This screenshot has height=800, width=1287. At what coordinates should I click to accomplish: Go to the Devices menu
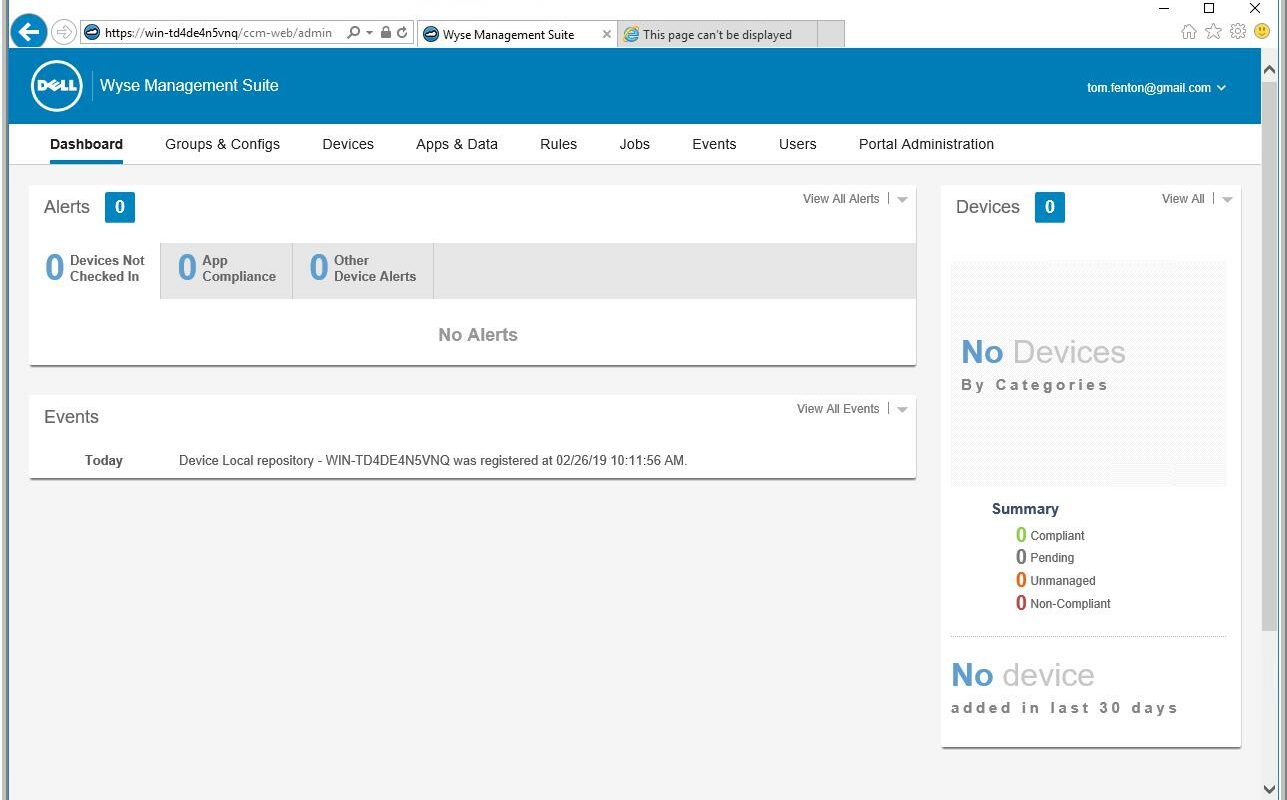(348, 144)
